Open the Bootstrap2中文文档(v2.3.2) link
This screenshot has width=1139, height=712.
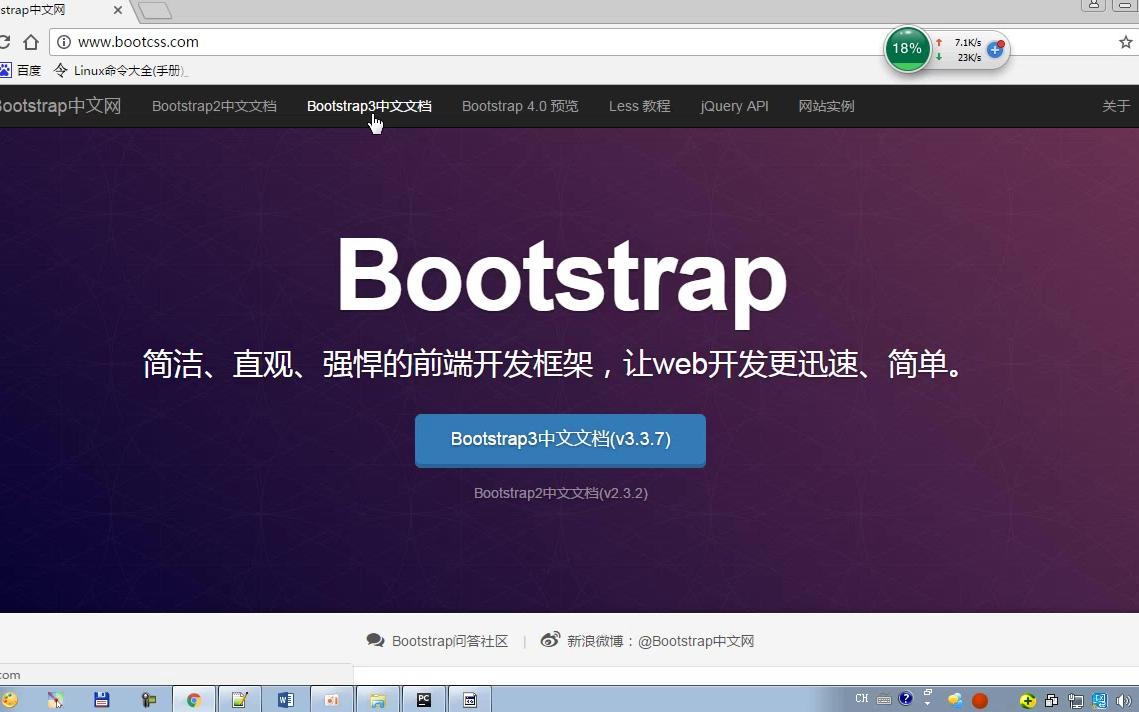pos(560,493)
